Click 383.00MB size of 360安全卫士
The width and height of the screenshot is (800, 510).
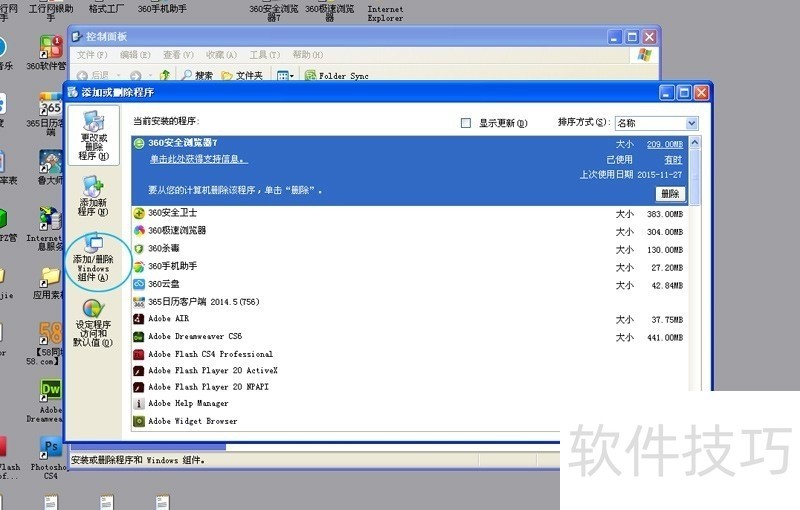(665, 214)
